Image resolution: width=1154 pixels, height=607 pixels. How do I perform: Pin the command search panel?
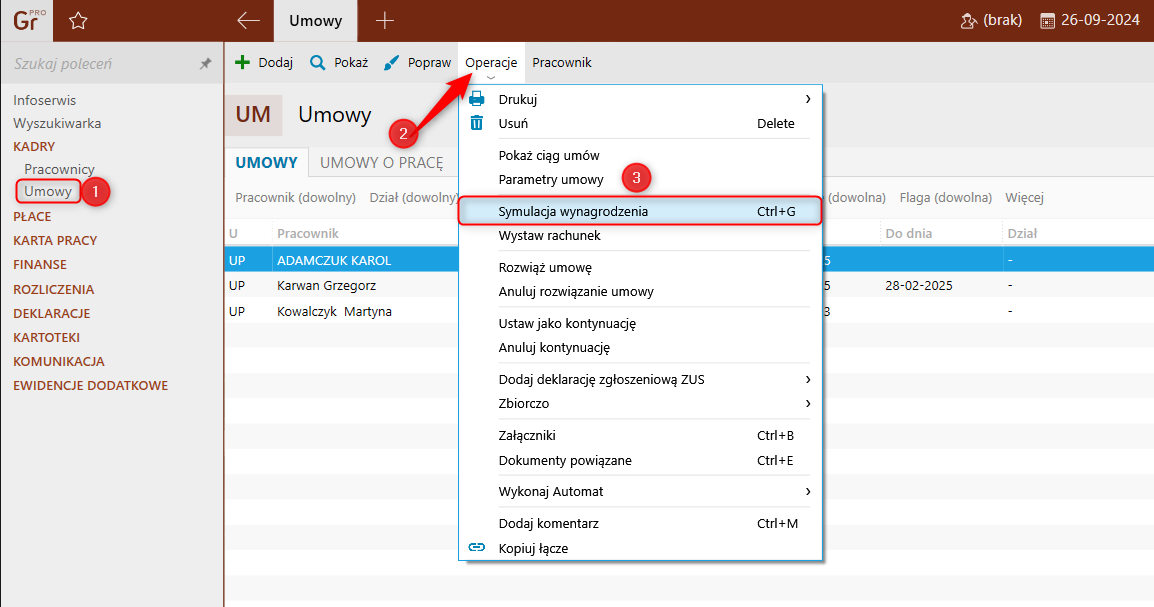(x=205, y=64)
